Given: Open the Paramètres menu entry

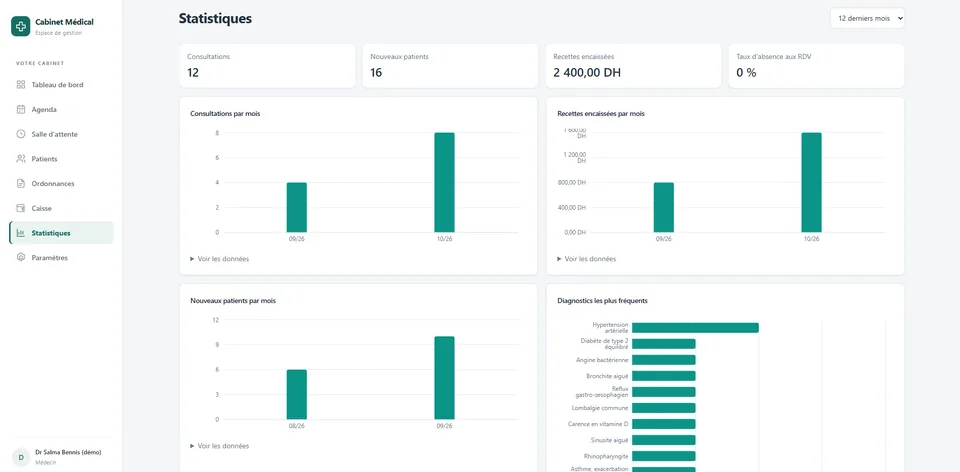Looking at the screenshot, I should 61,258.
